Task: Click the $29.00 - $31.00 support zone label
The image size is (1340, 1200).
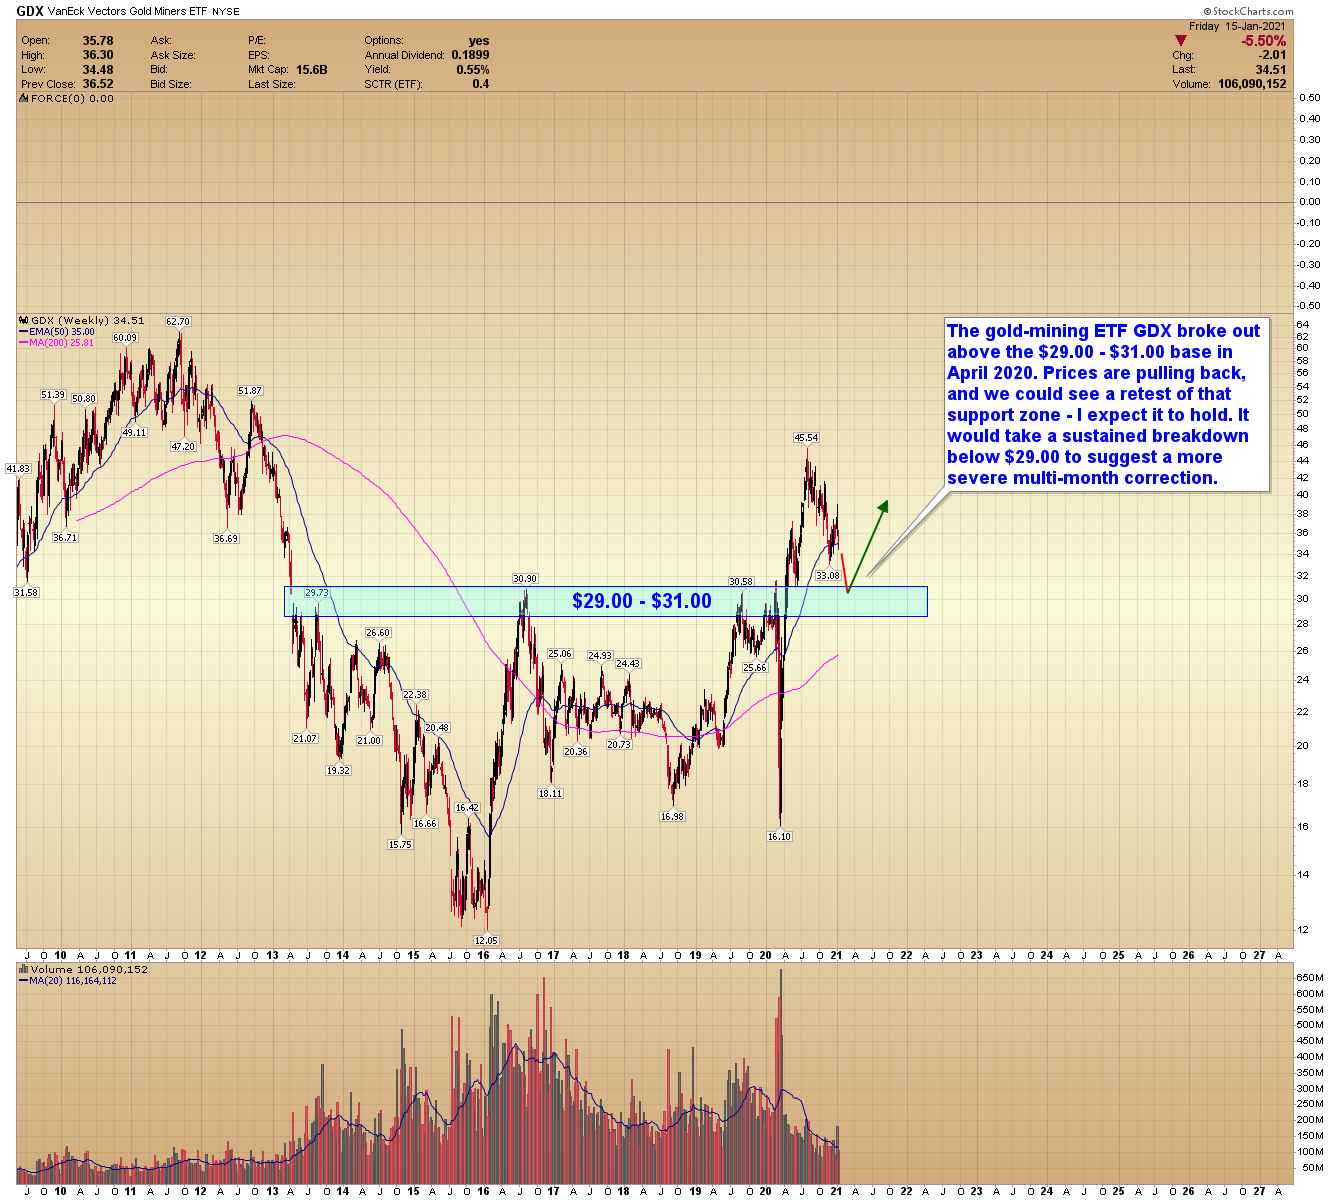Action: (642, 601)
